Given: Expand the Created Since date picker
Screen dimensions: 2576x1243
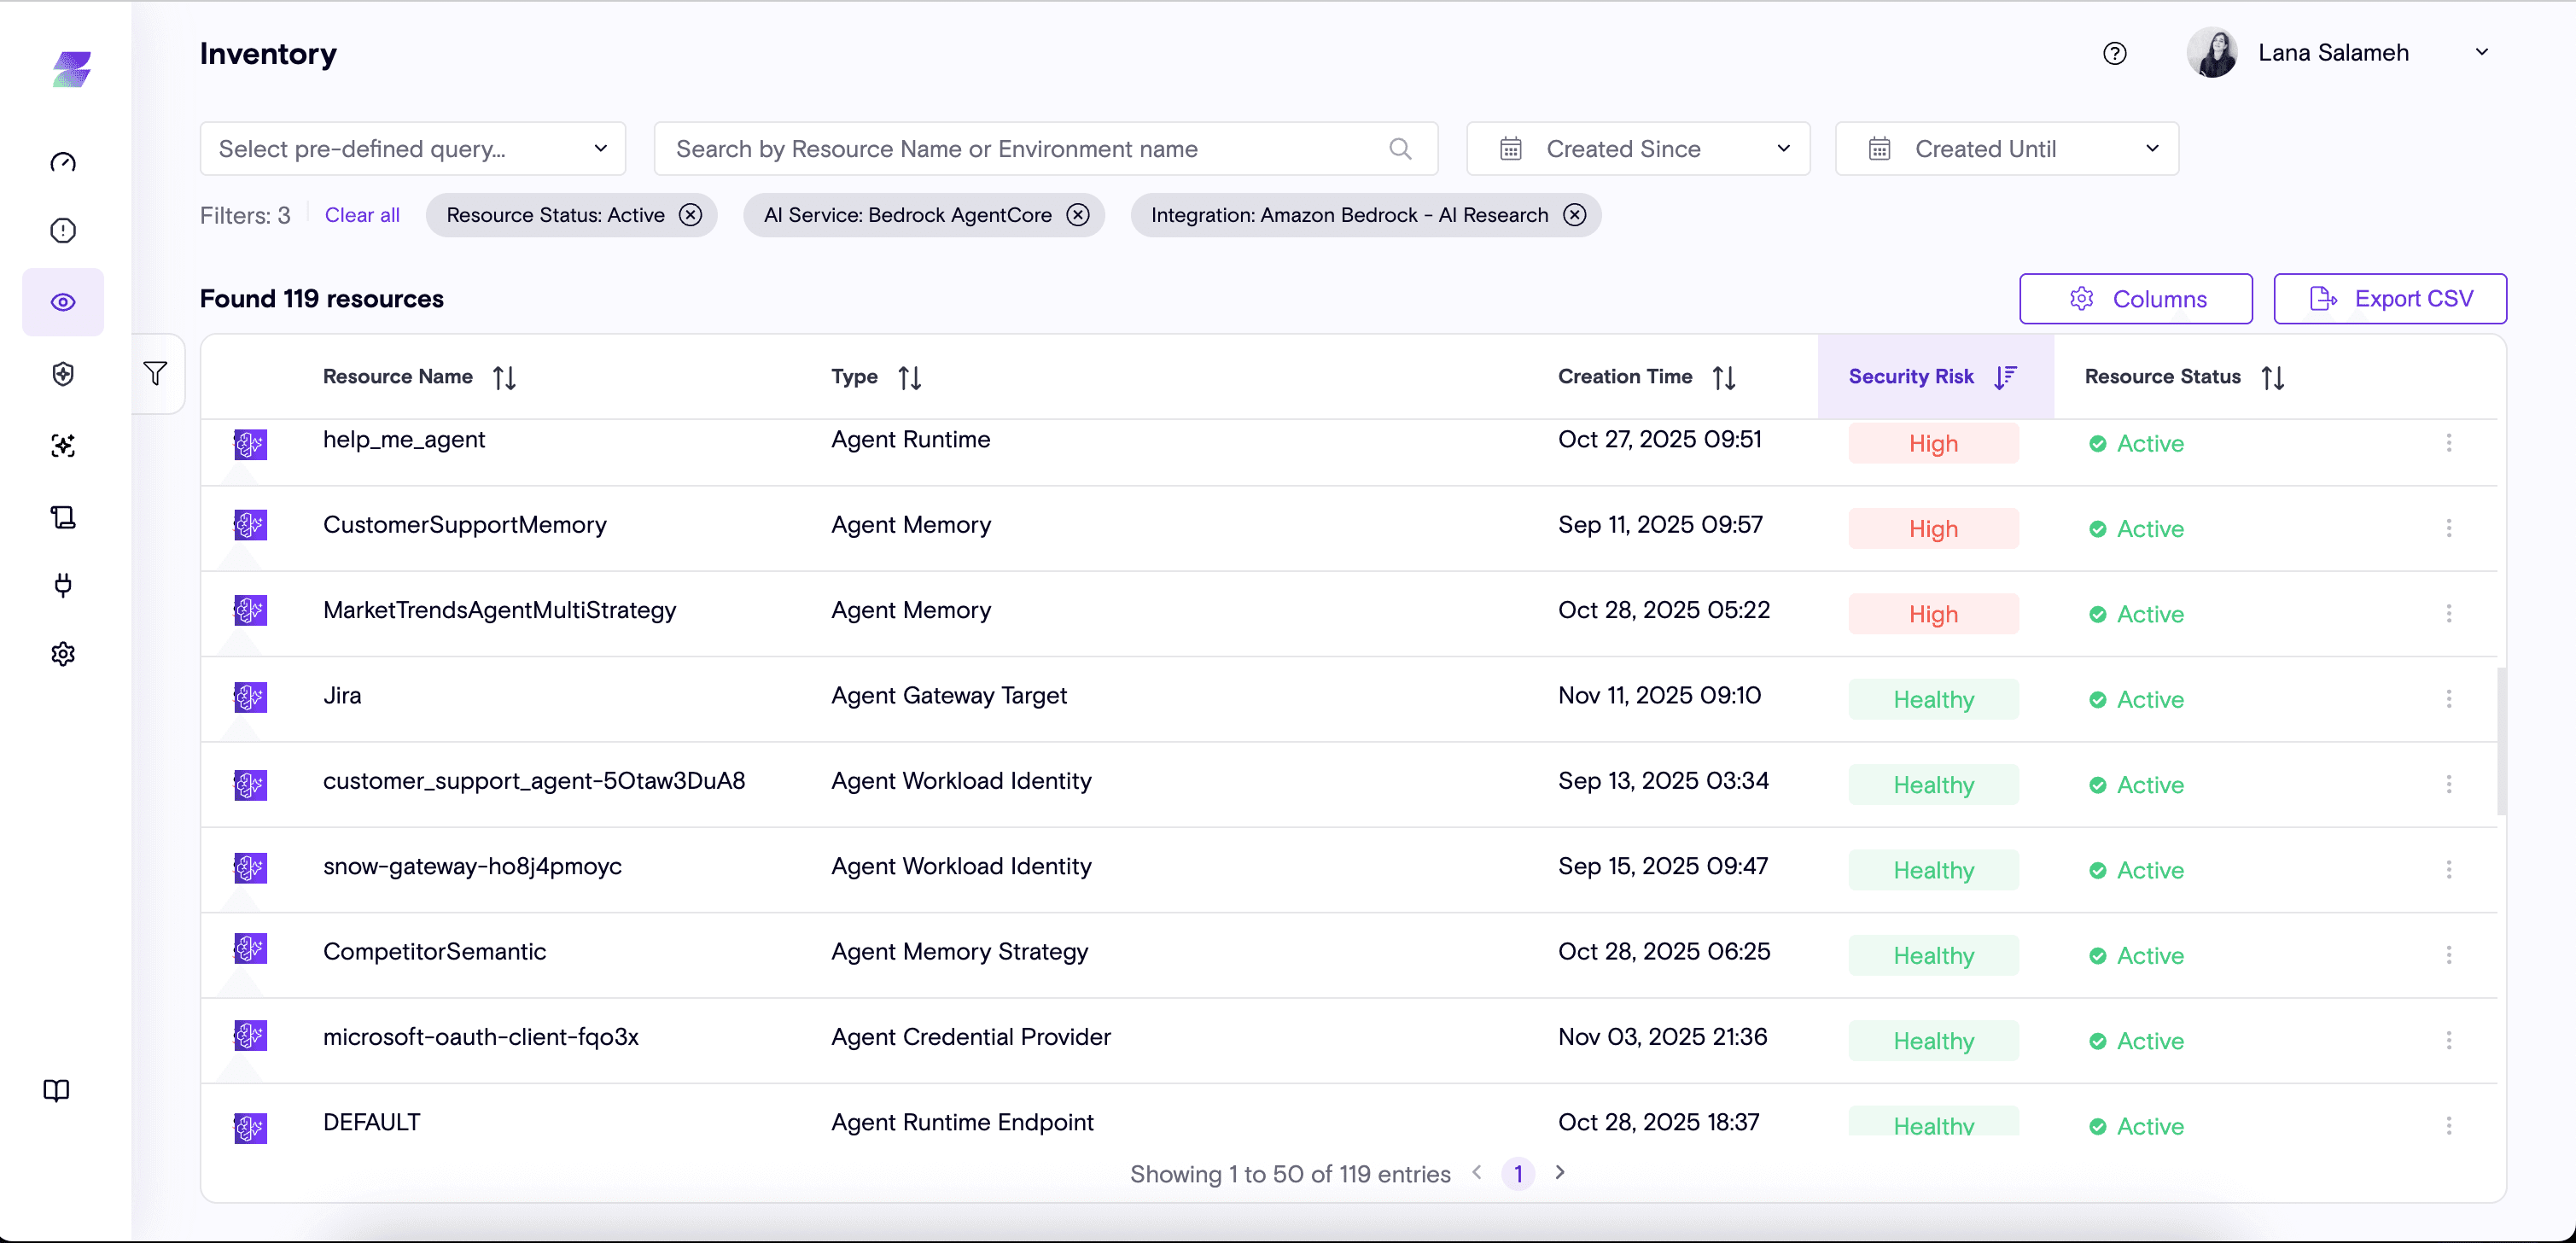Looking at the screenshot, I should (1638, 149).
